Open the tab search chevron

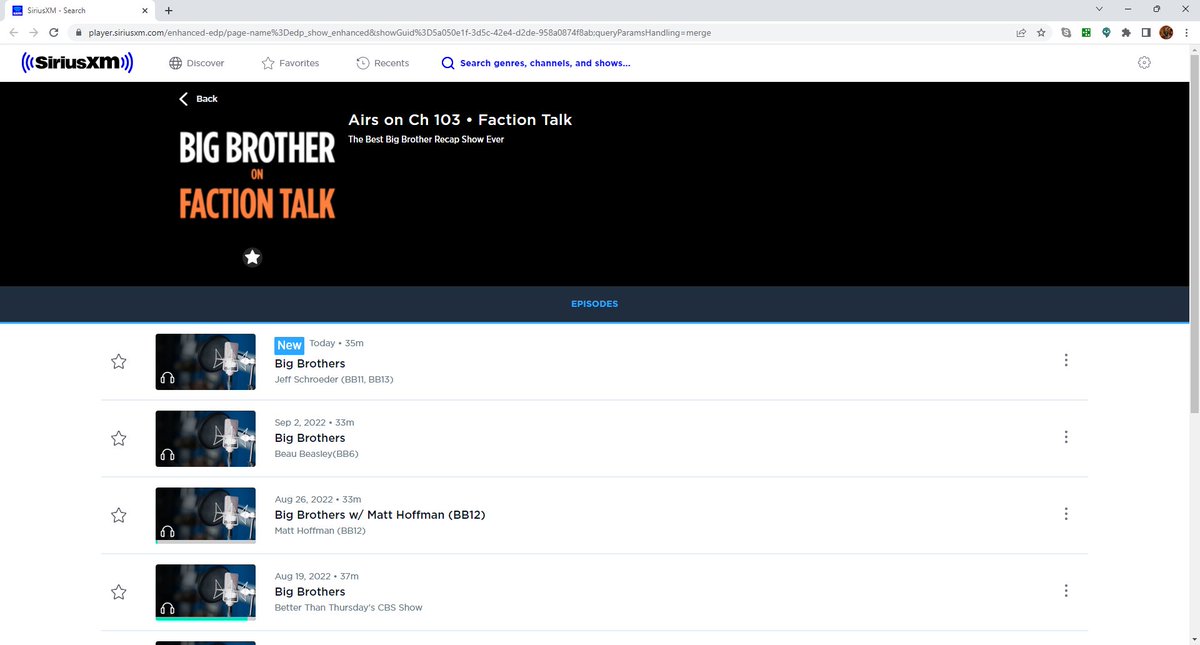pos(1100,9)
